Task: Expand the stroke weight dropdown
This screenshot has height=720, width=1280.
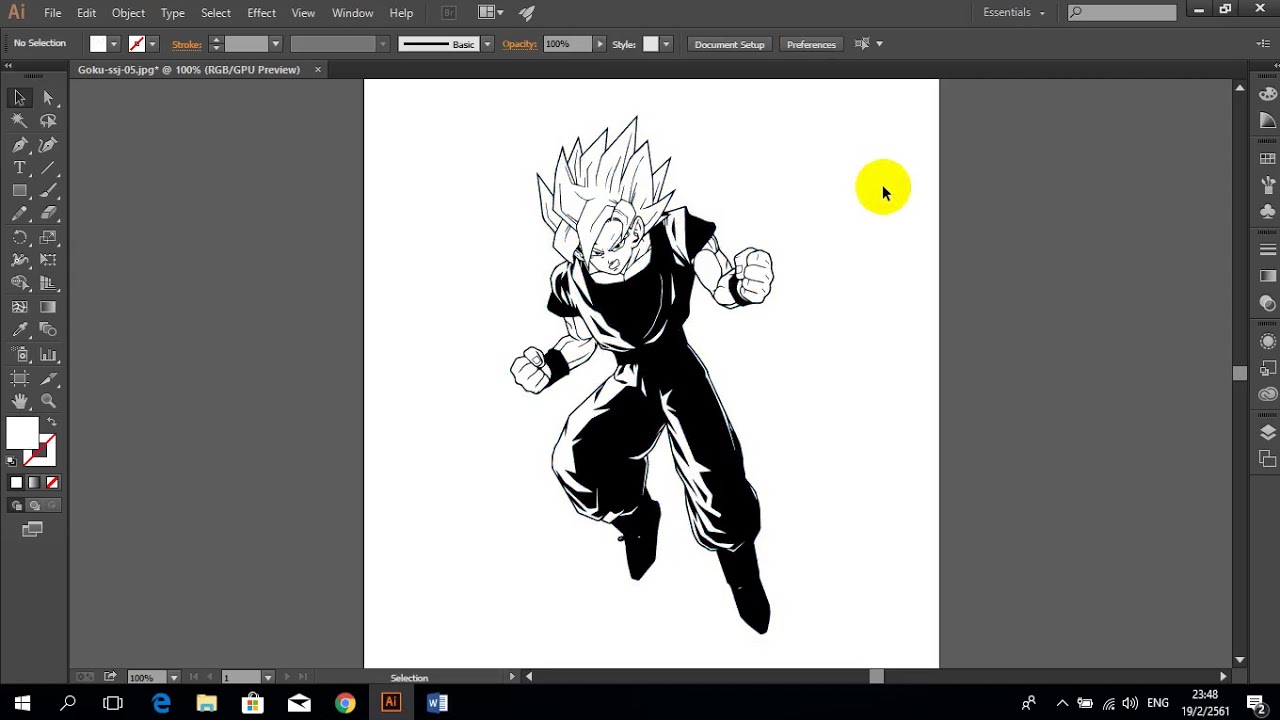Action: click(x=275, y=44)
